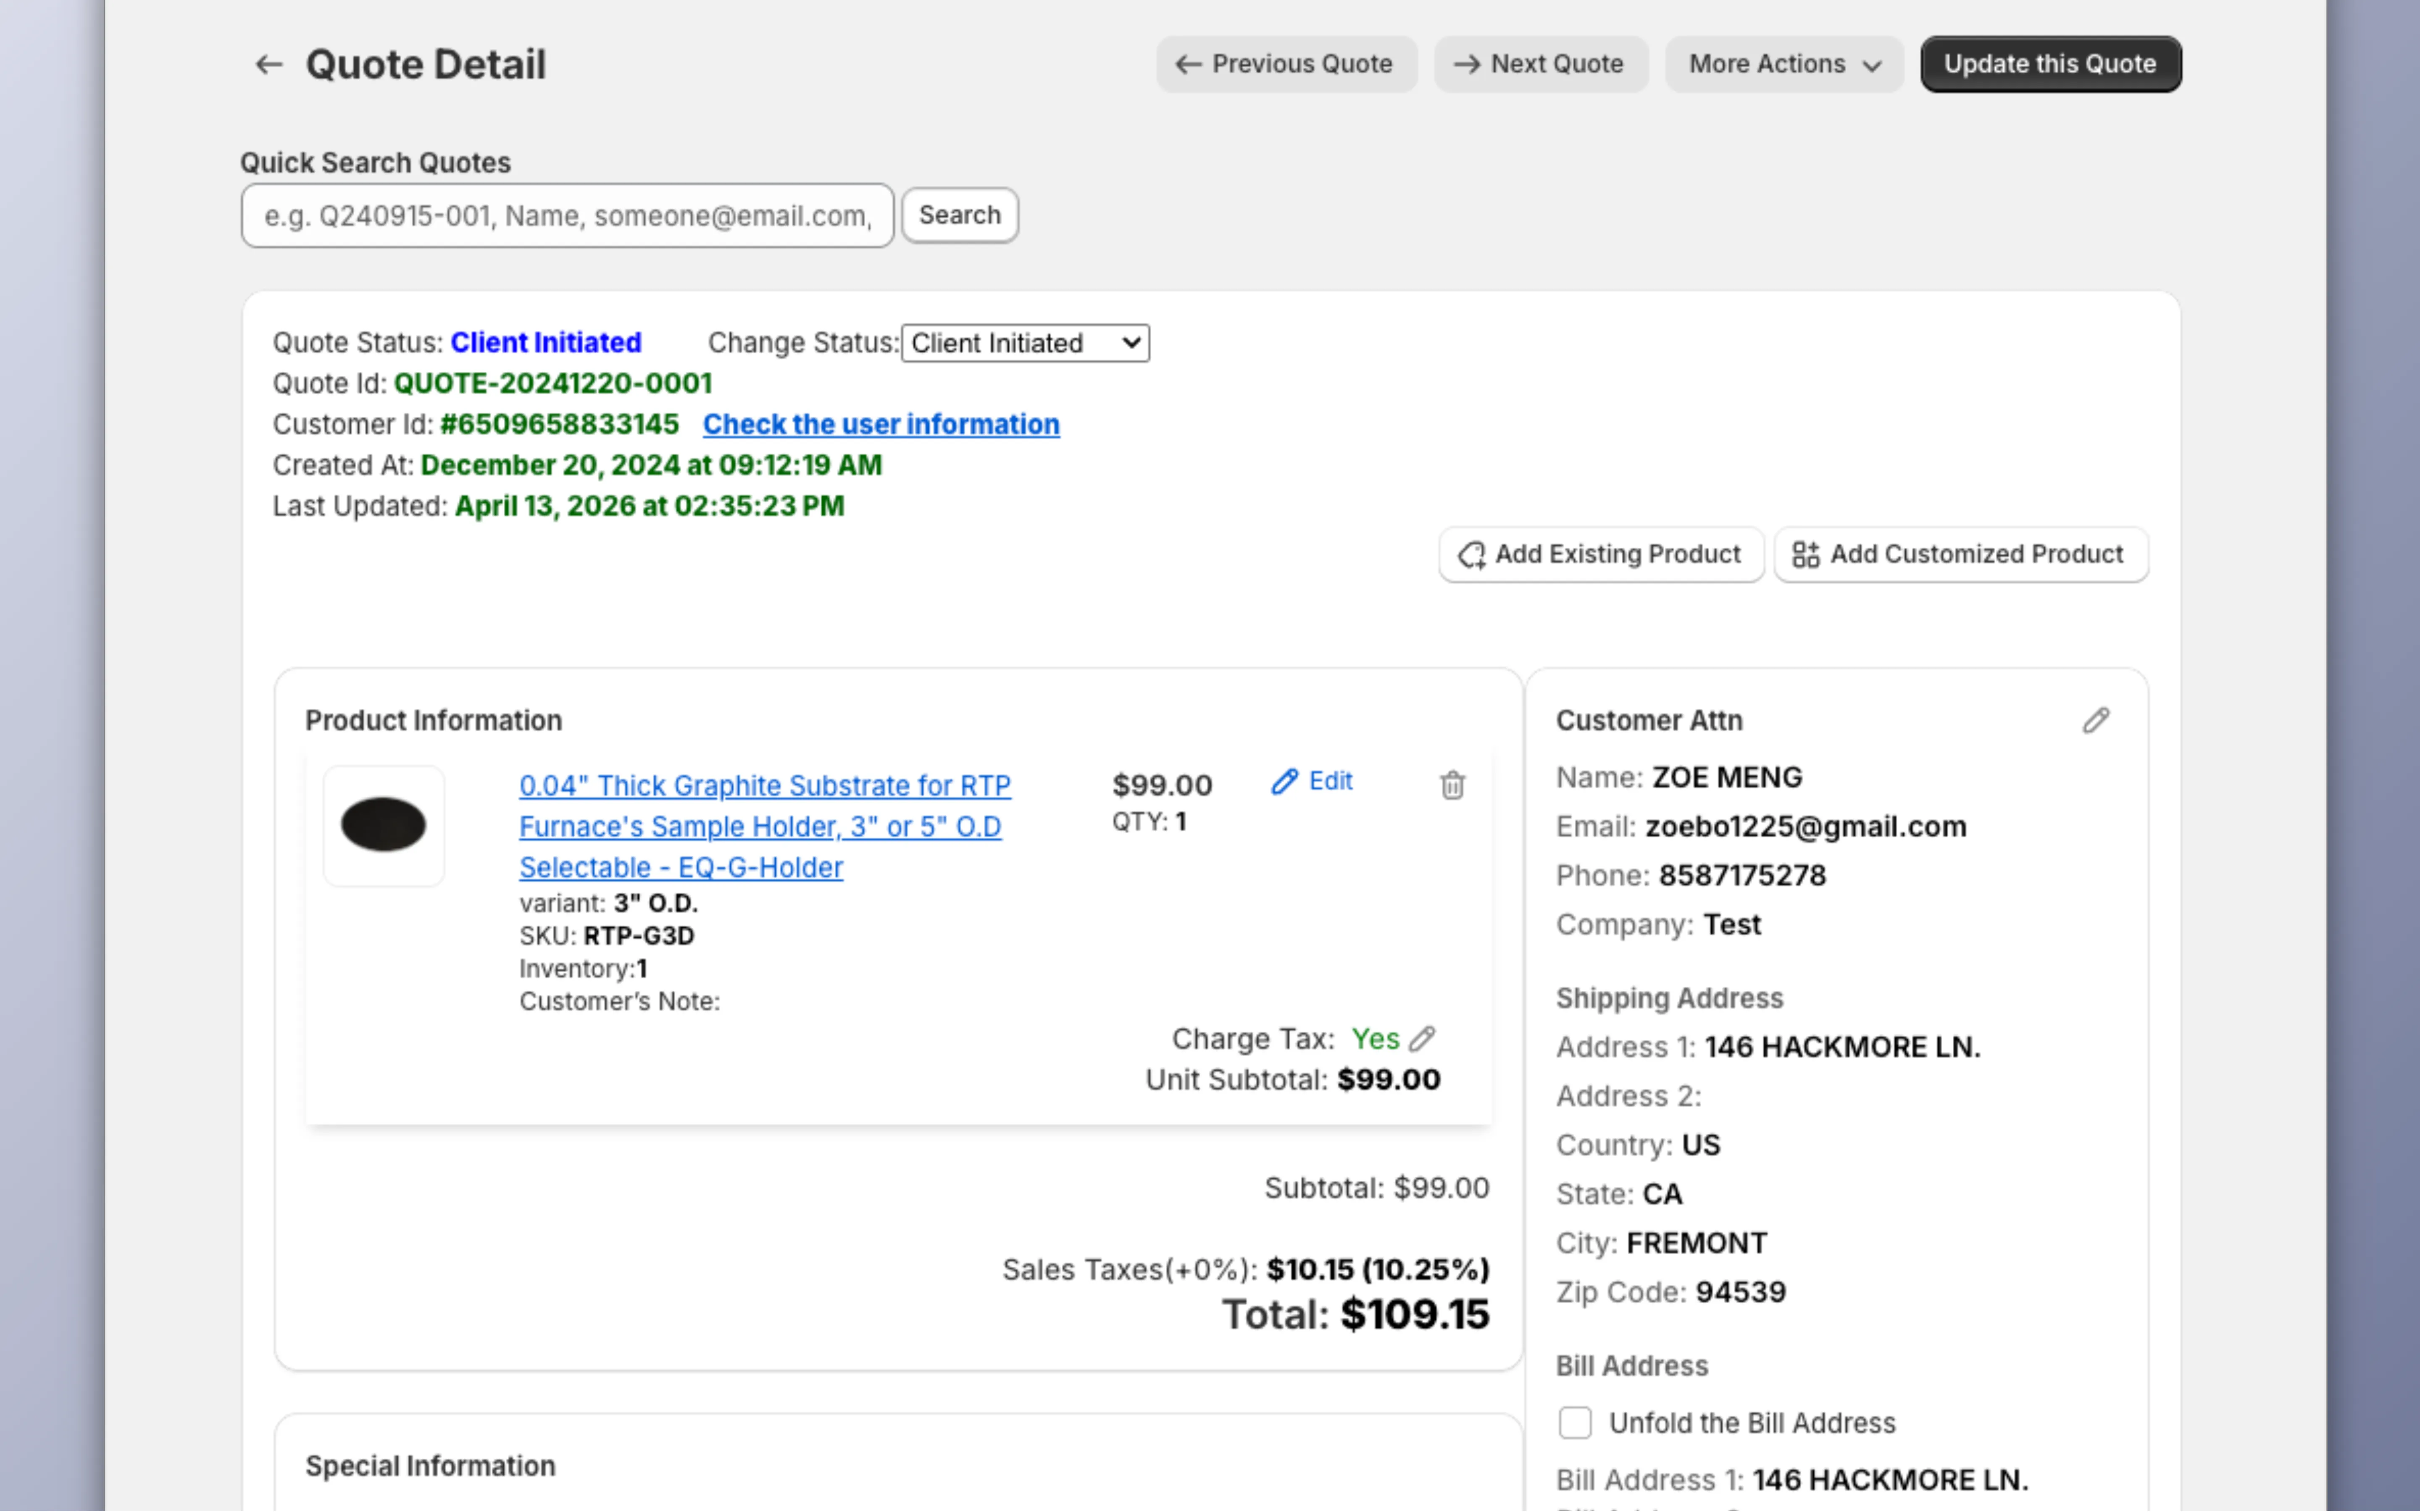
Task: Click the Quote Id QUOTE-20241220-0001 text
Action: point(552,383)
